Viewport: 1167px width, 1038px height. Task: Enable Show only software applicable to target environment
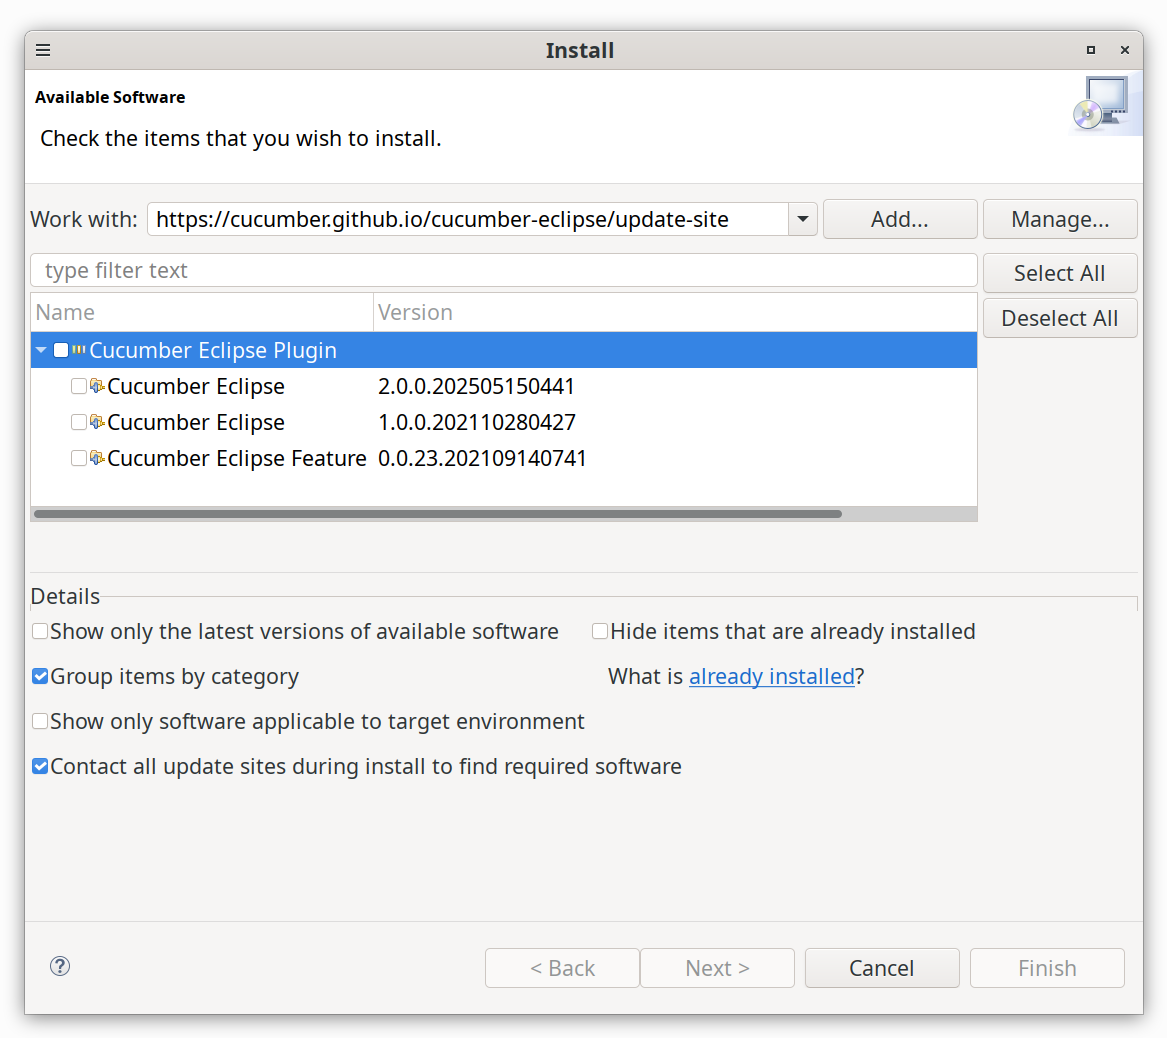click(x=40, y=721)
